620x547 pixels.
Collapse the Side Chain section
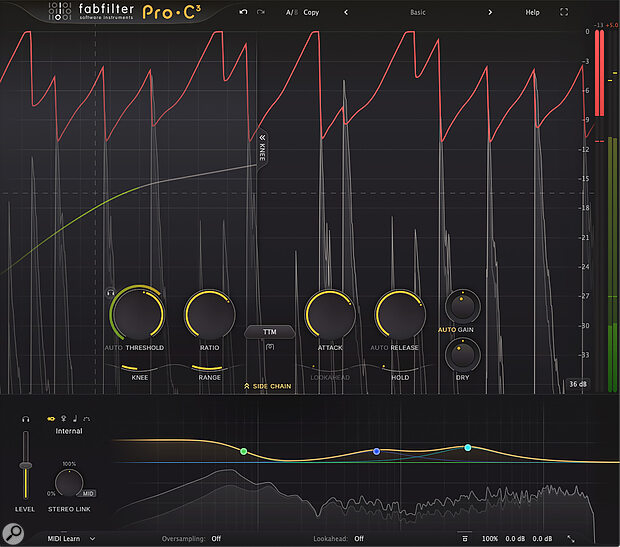(269, 385)
